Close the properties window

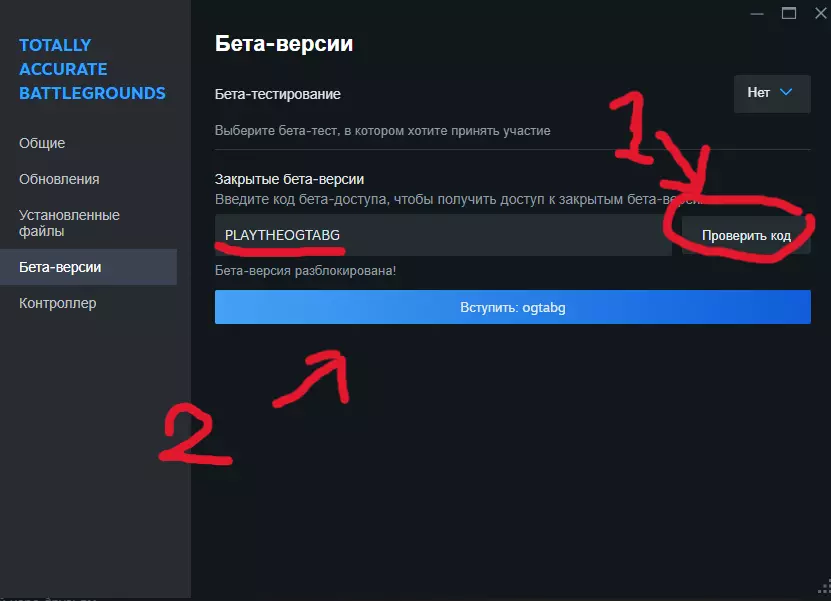[820, 13]
